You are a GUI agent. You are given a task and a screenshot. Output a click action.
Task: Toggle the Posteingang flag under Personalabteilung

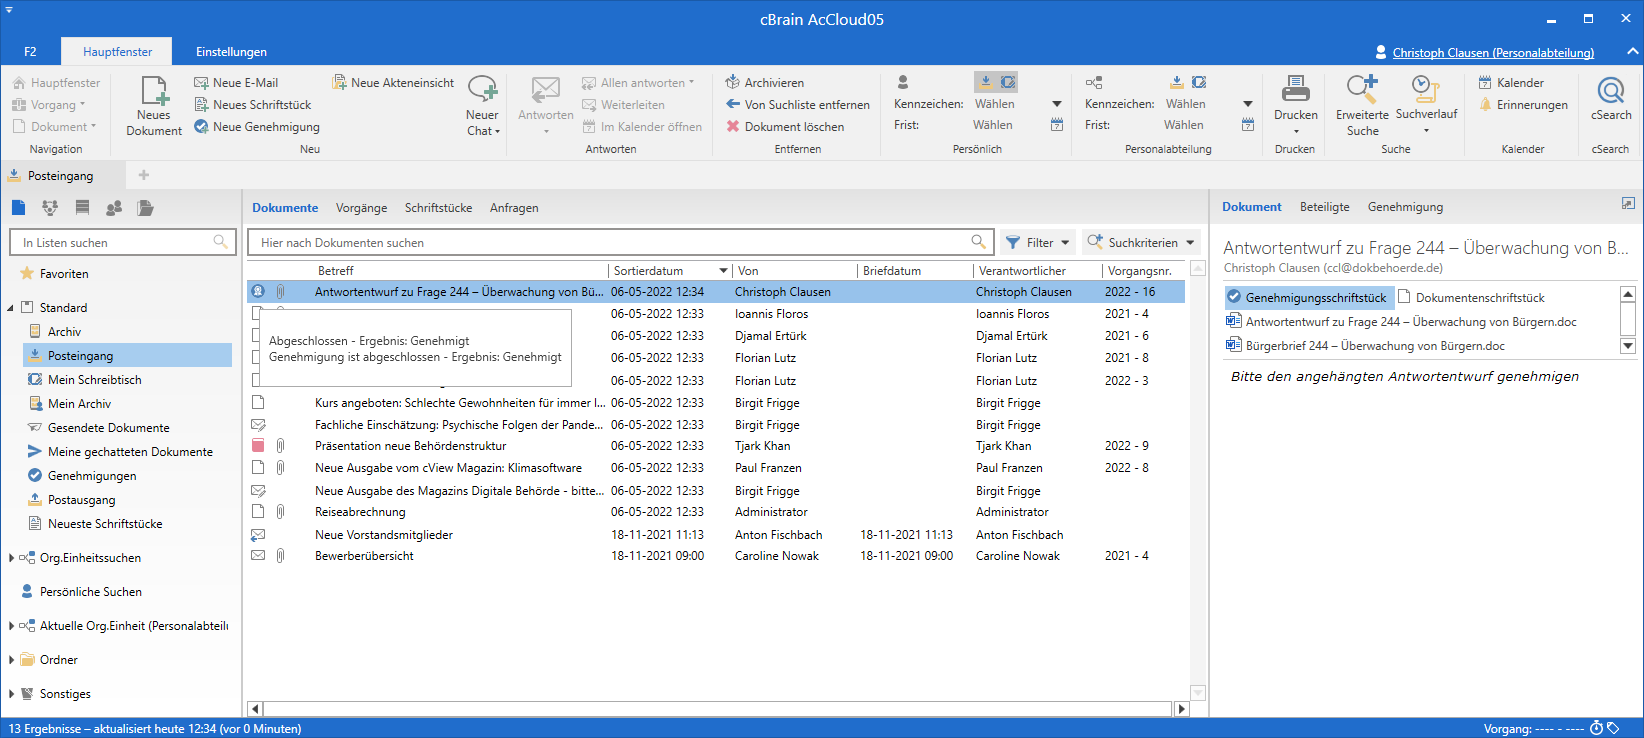click(1177, 82)
